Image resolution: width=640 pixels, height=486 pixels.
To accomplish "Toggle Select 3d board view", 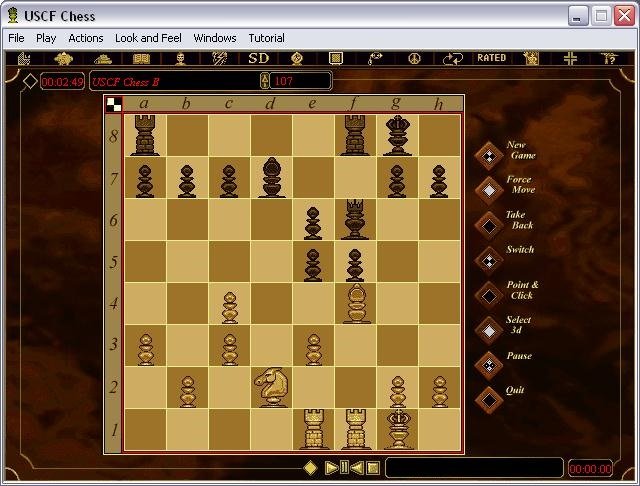I will [489, 328].
